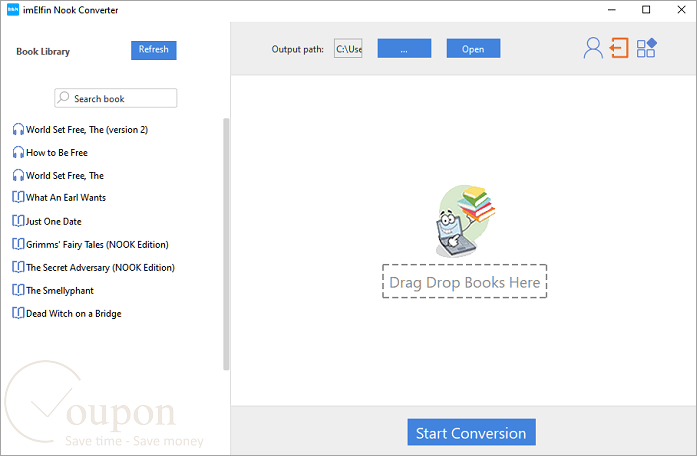Click the book icon beside What An Earl Wants
This screenshot has width=697, height=456.
[18, 197]
